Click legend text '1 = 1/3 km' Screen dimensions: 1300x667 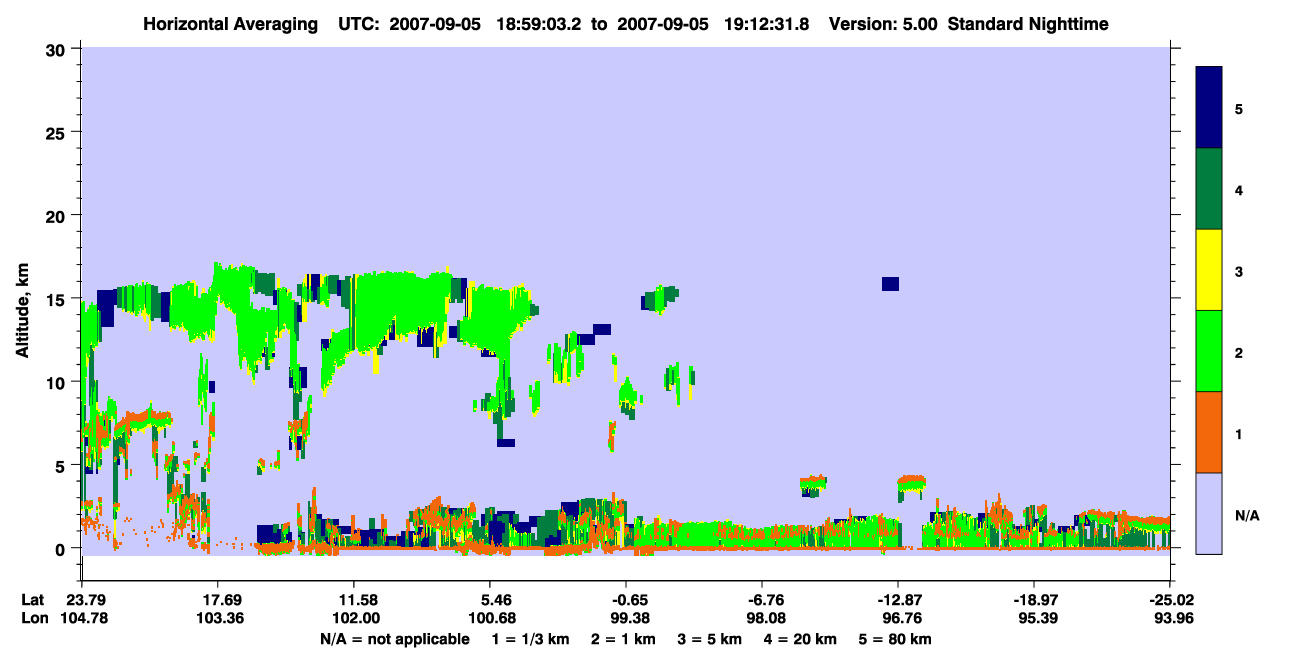531,639
